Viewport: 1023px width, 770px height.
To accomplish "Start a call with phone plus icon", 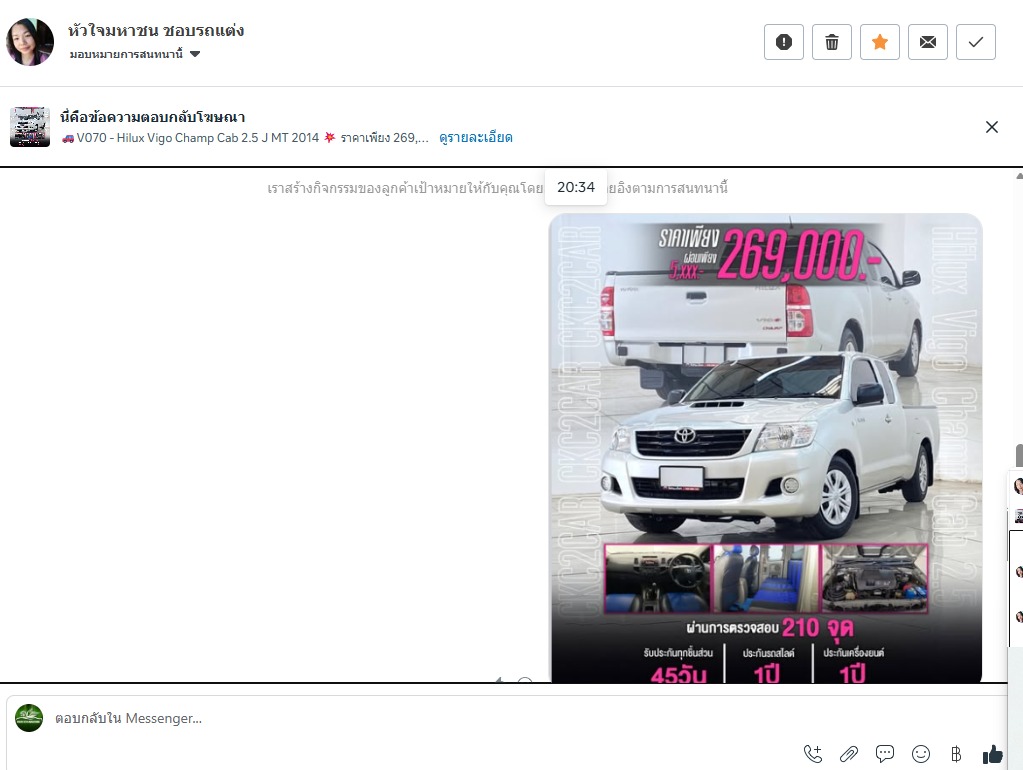I will point(813,754).
